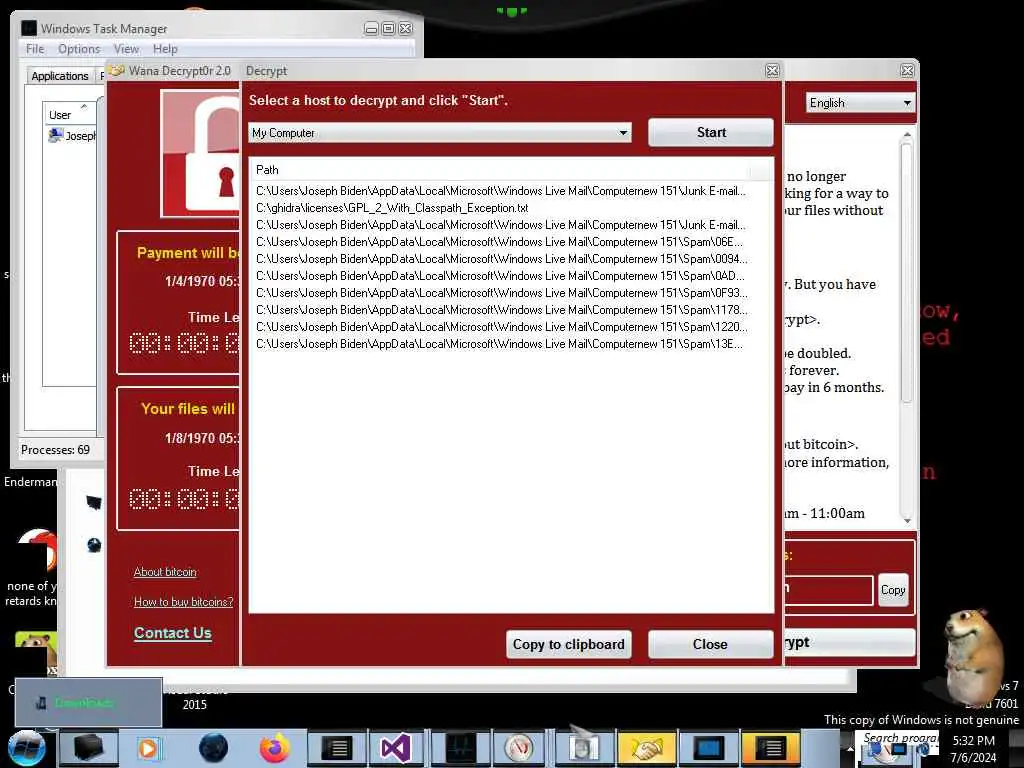The image size is (1024, 768).
Task: Open the Contact Us link
Action: (x=172, y=633)
